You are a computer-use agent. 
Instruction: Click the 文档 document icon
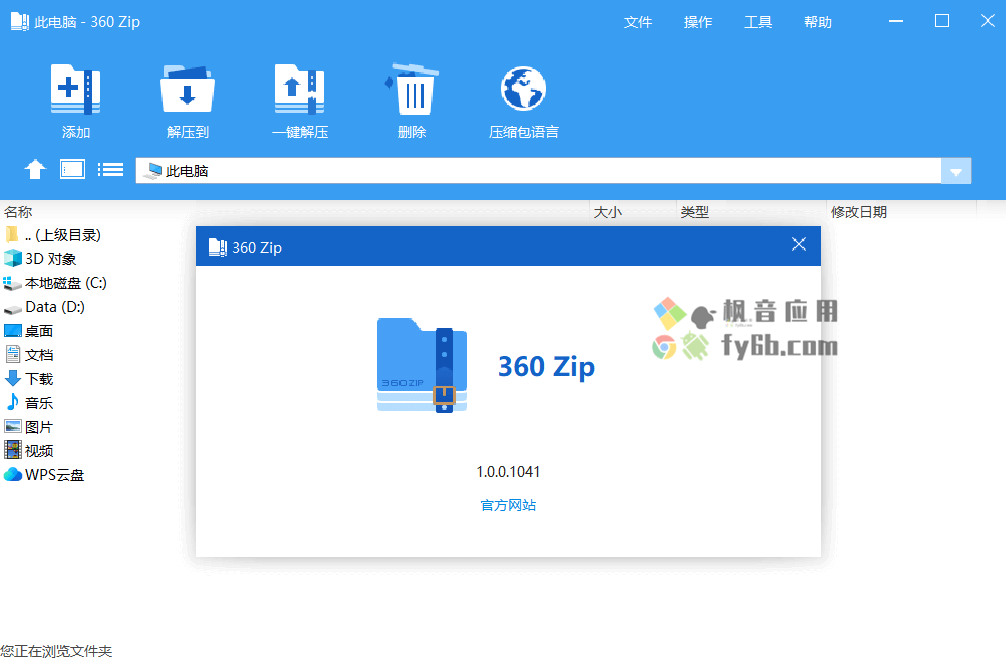pos(13,354)
